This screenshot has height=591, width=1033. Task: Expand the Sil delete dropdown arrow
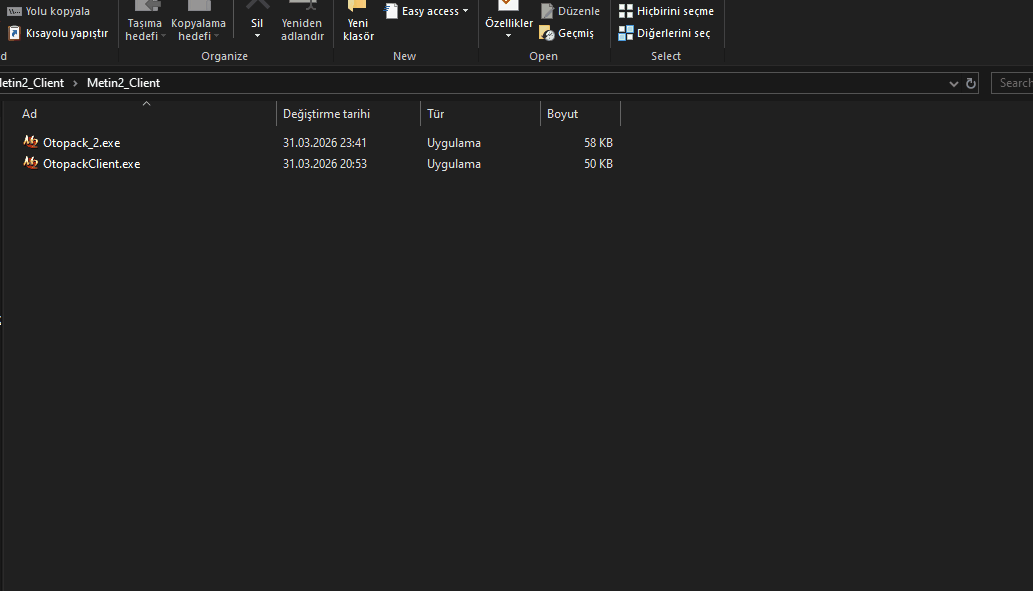tap(257, 36)
